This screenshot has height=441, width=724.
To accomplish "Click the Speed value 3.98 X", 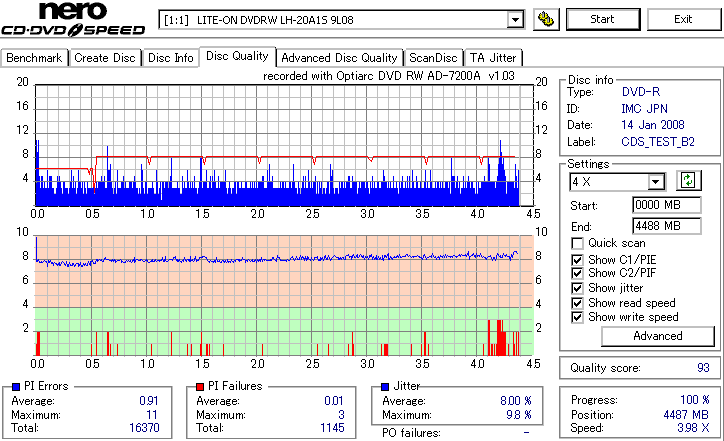I will pos(693,428).
